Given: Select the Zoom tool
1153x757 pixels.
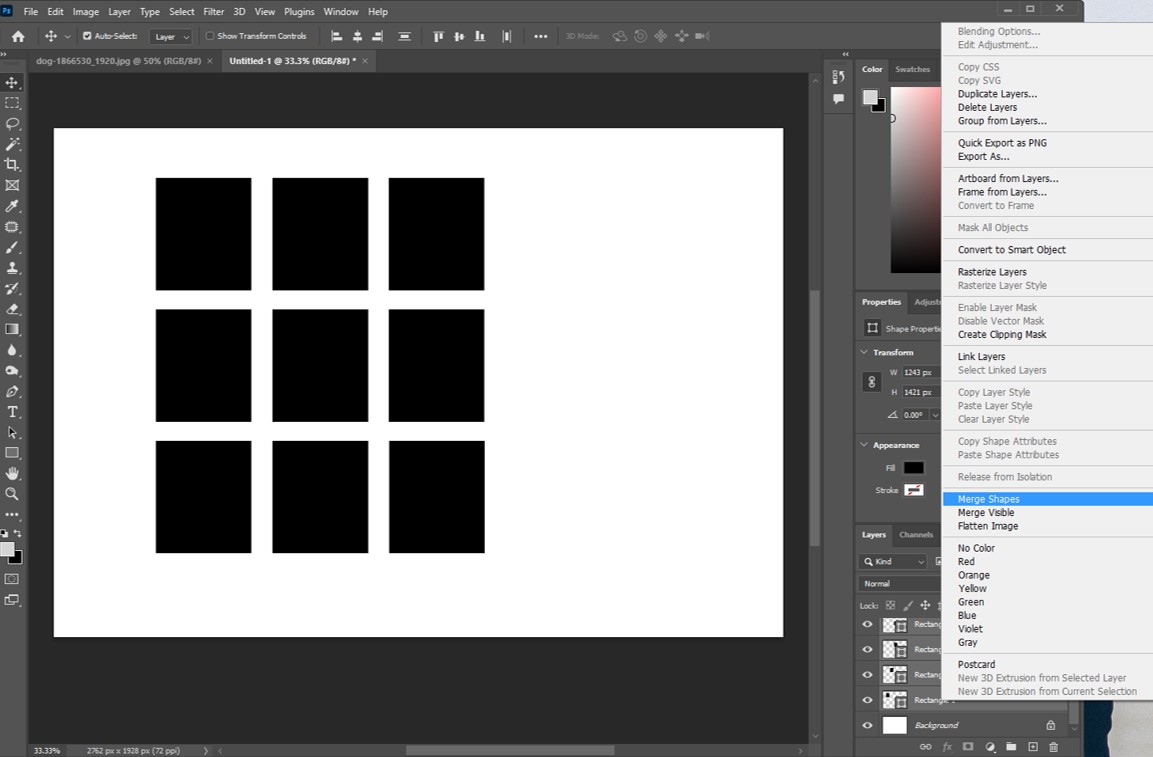Looking at the screenshot, I should click(12, 494).
